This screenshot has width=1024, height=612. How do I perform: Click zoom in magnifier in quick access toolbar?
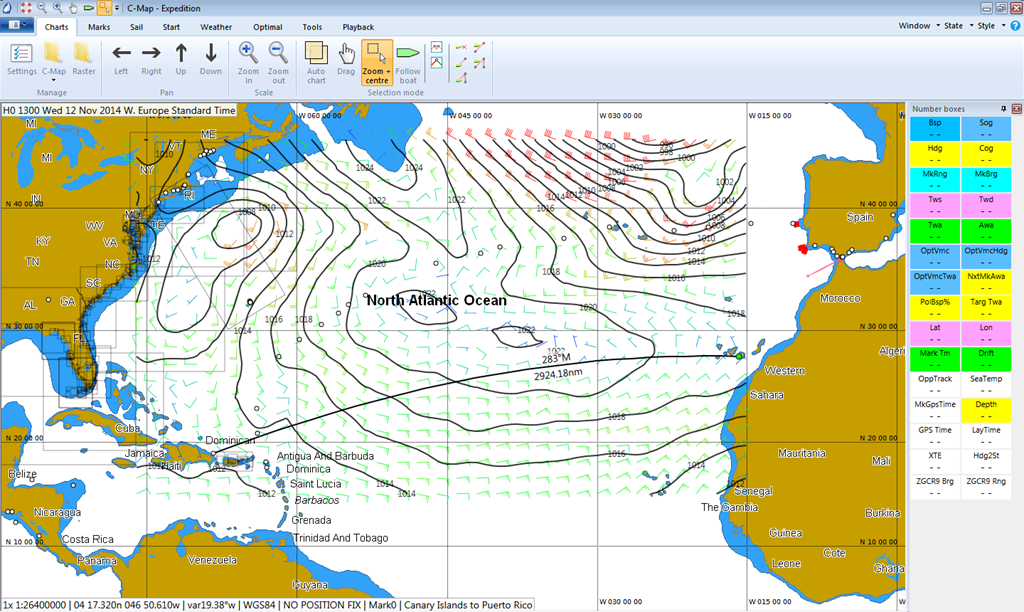coord(57,8)
